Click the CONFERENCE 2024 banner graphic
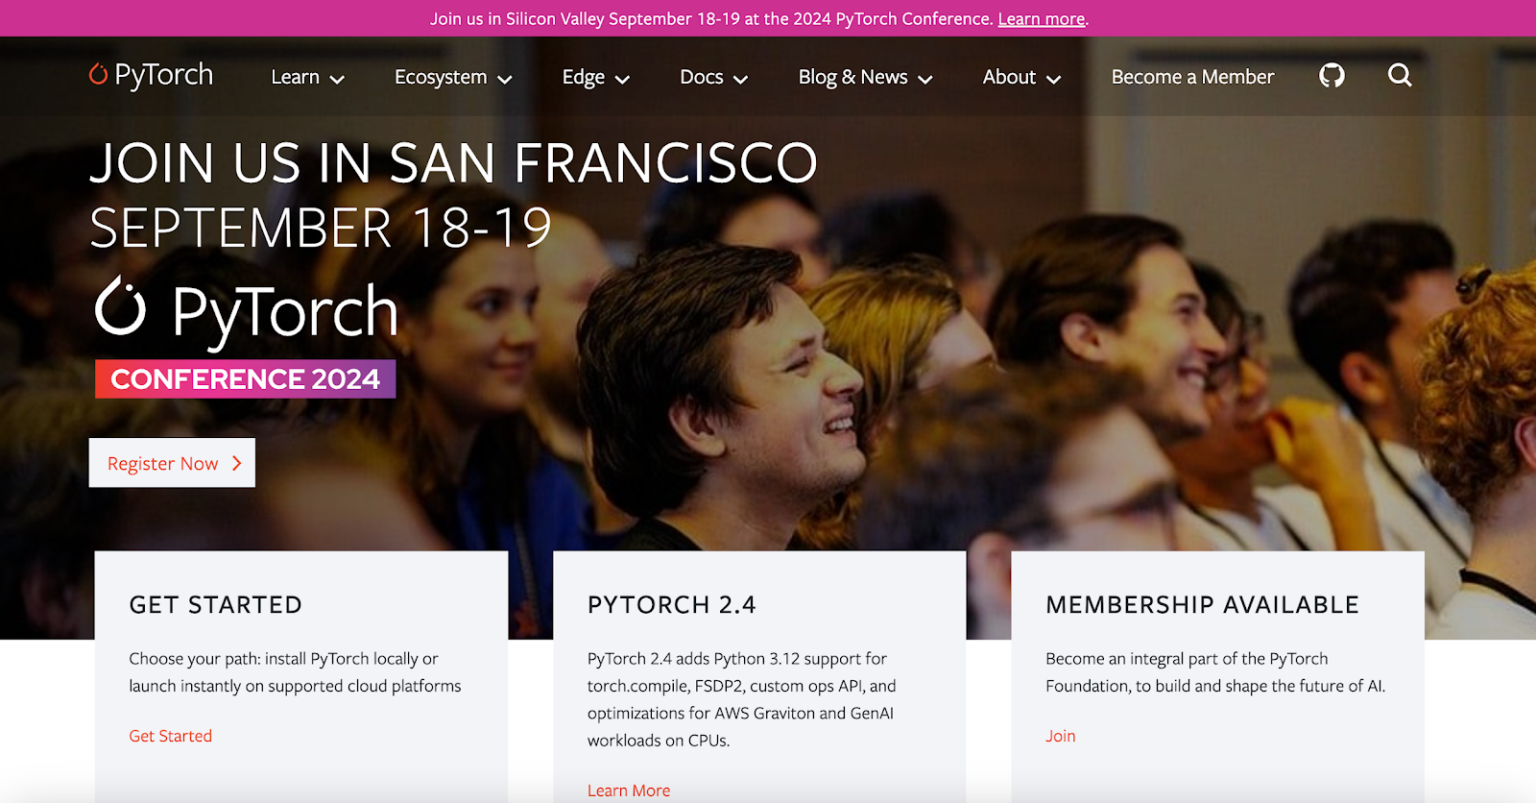The width and height of the screenshot is (1536, 803). [244, 378]
